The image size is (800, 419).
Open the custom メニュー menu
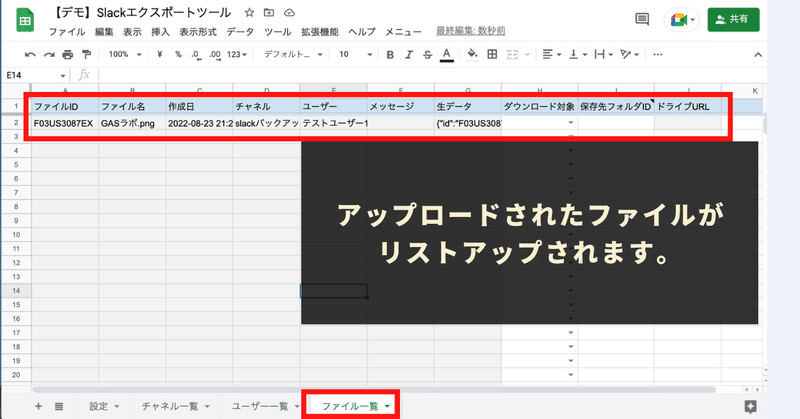(x=403, y=32)
